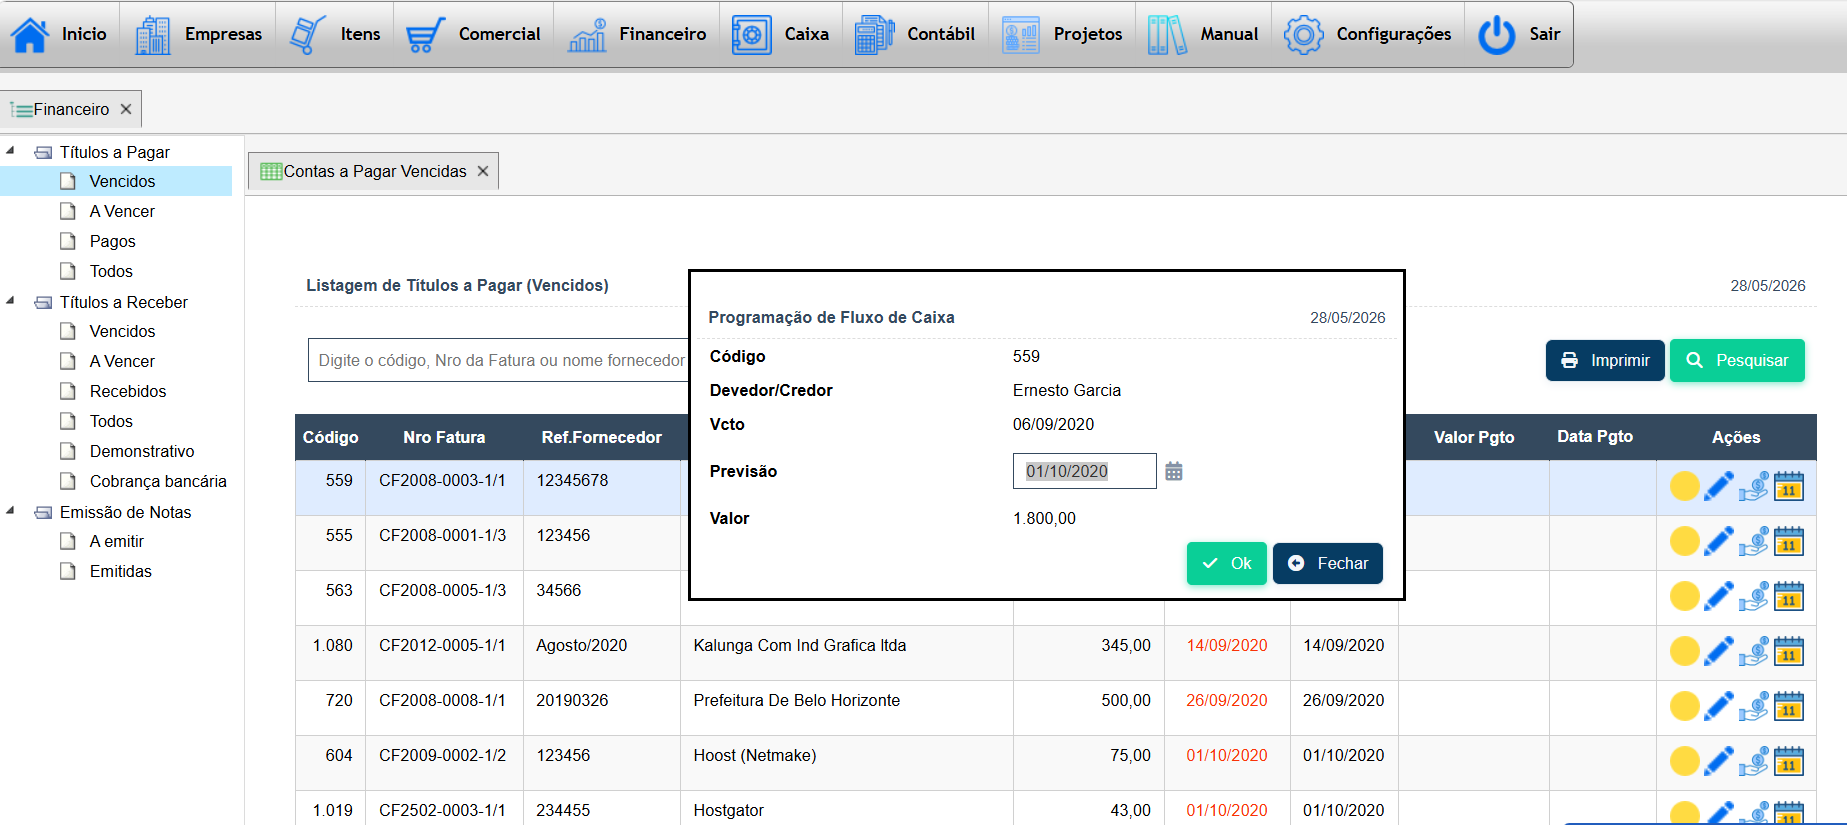Click invoice number CF2012-0005-1/1
Screen dimensions: 1847x825
(442, 645)
